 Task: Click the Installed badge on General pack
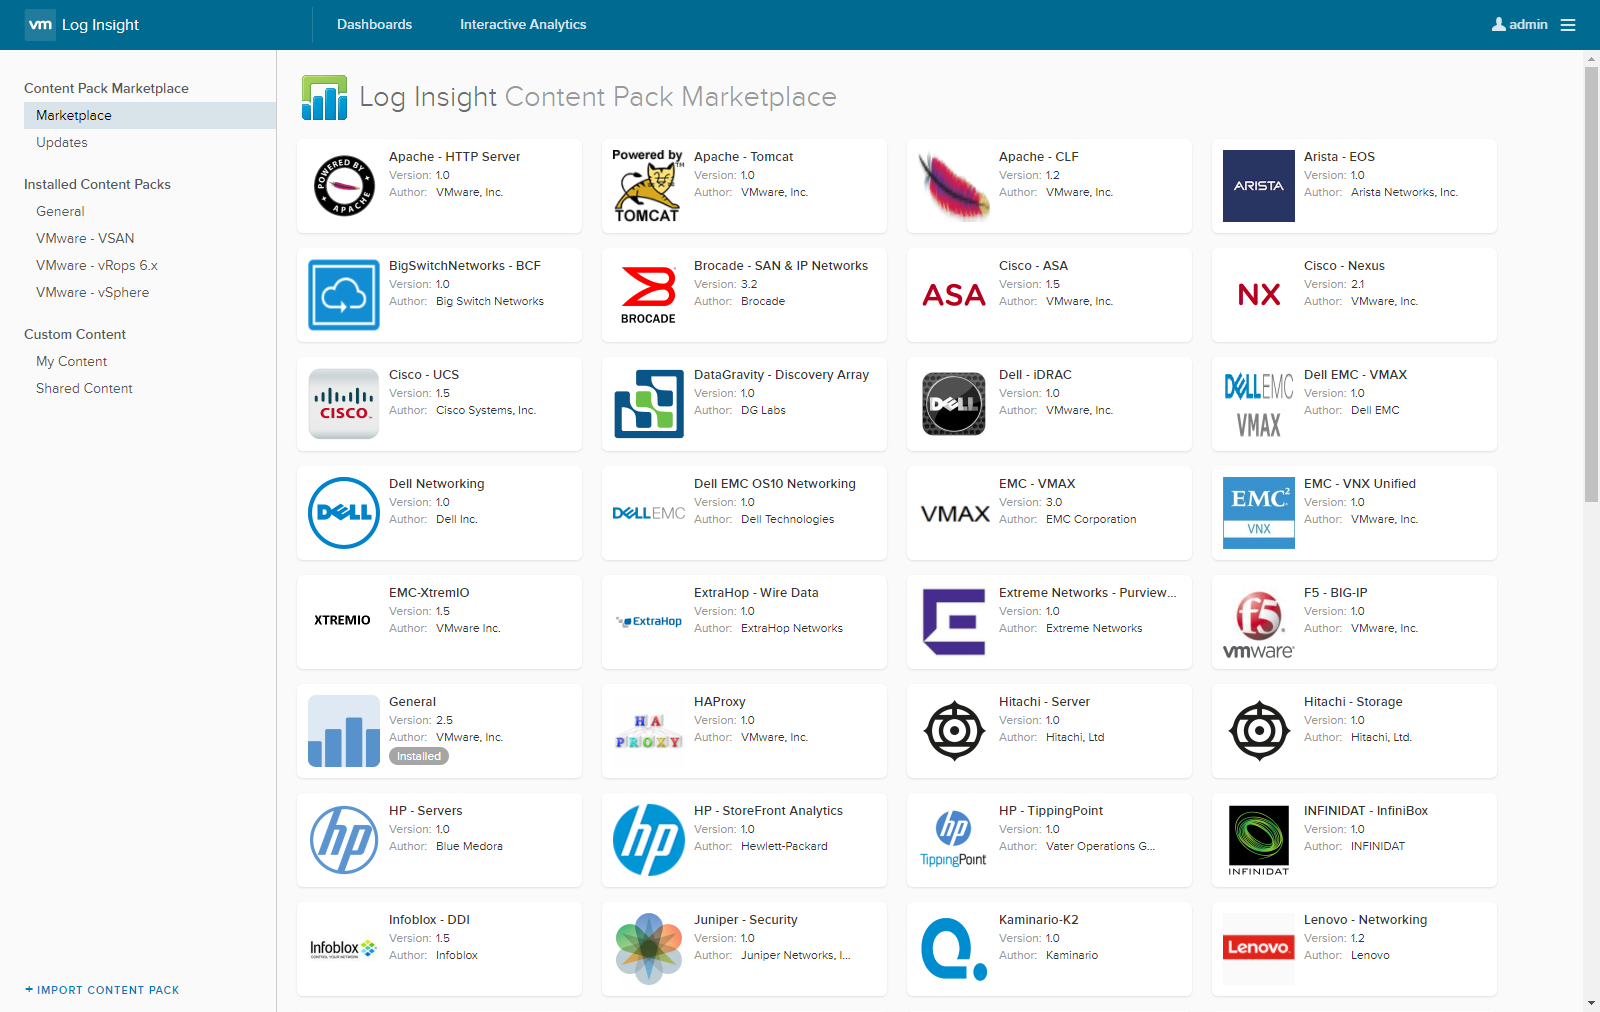pos(418,757)
